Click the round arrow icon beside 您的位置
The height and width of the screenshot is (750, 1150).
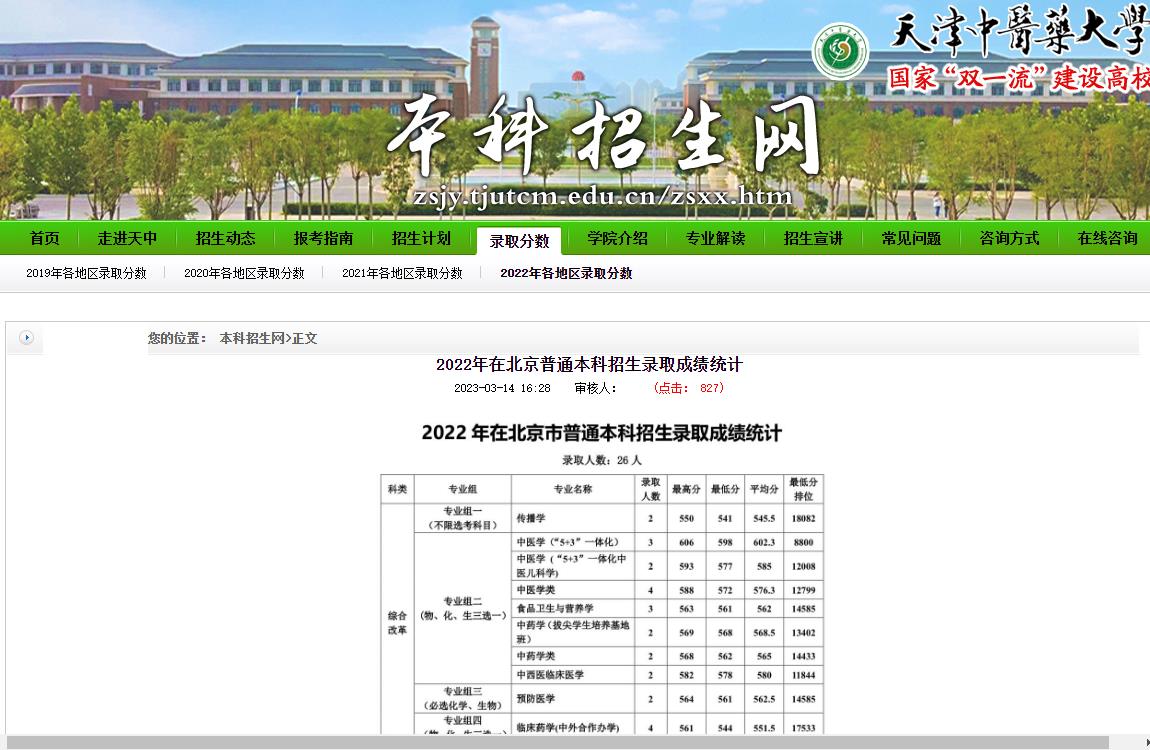[x=26, y=338]
